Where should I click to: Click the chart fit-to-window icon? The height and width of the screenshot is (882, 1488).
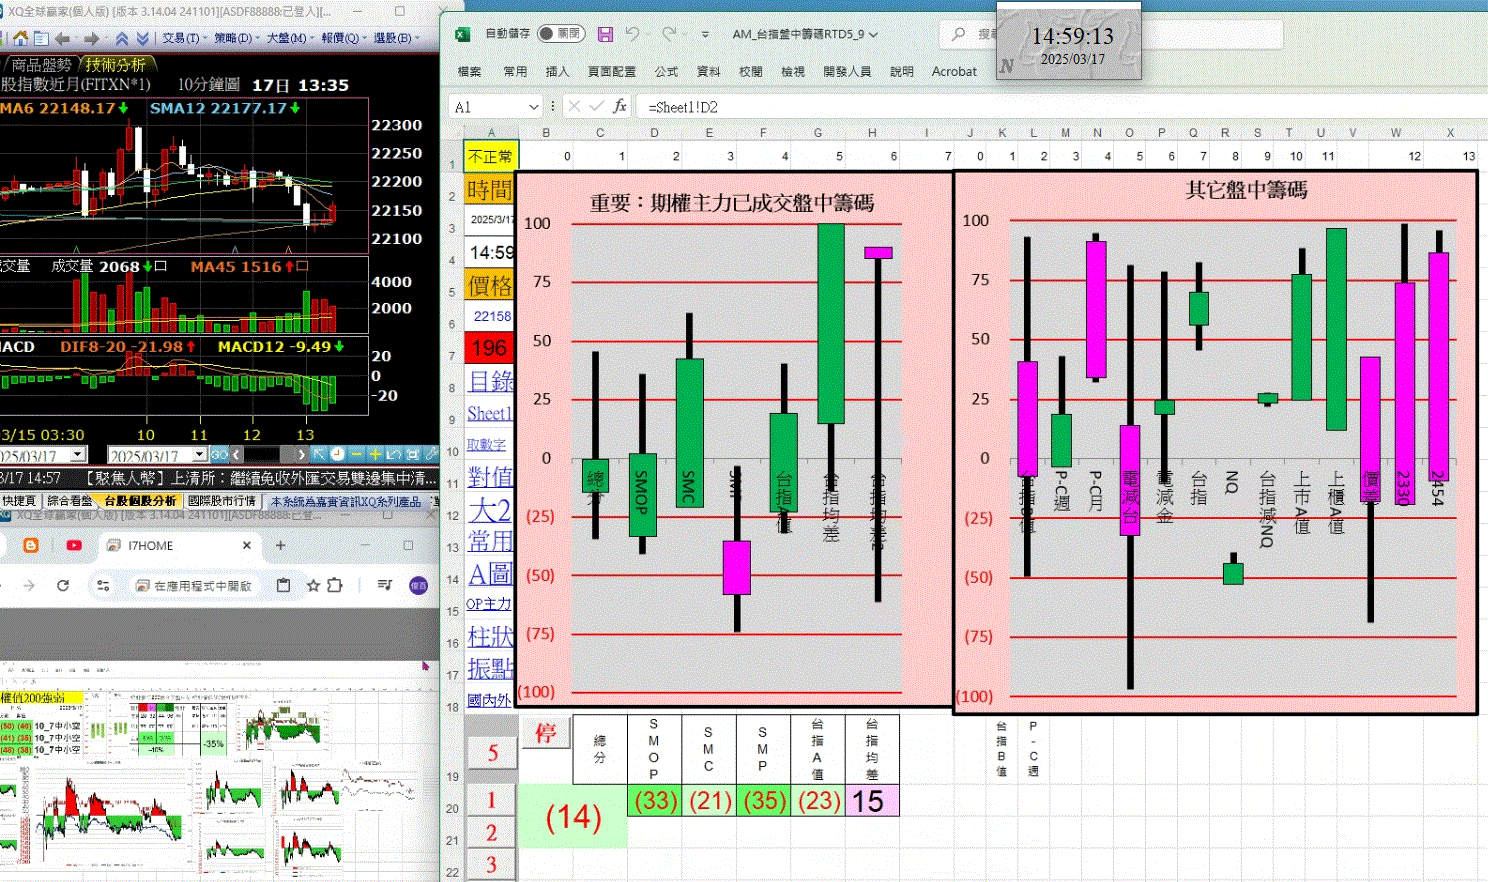pos(412,454)
